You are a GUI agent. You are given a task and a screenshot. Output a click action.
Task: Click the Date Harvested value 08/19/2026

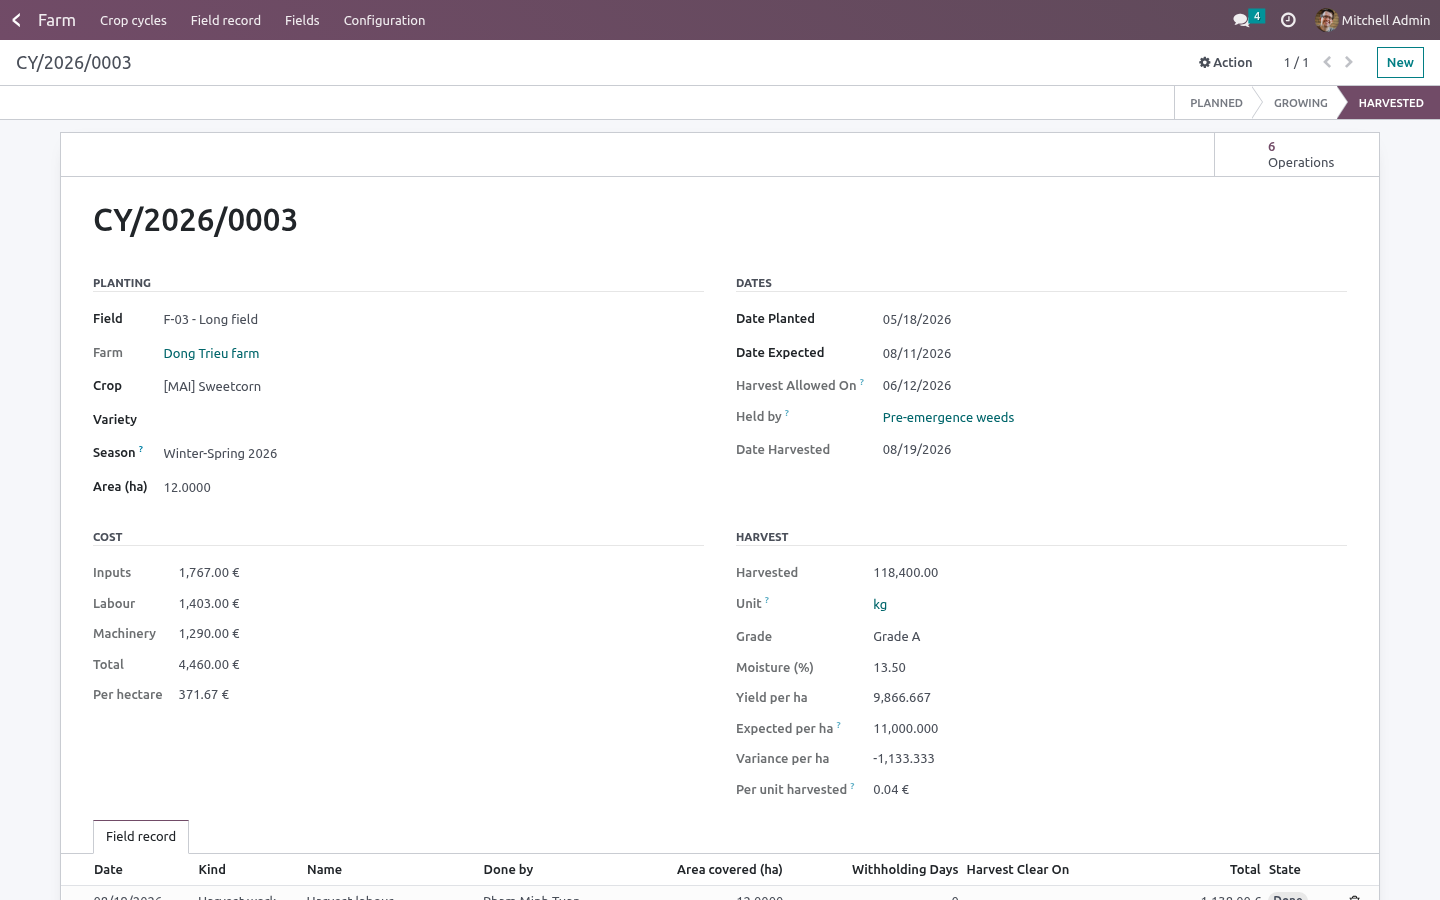tap(917, 449)
